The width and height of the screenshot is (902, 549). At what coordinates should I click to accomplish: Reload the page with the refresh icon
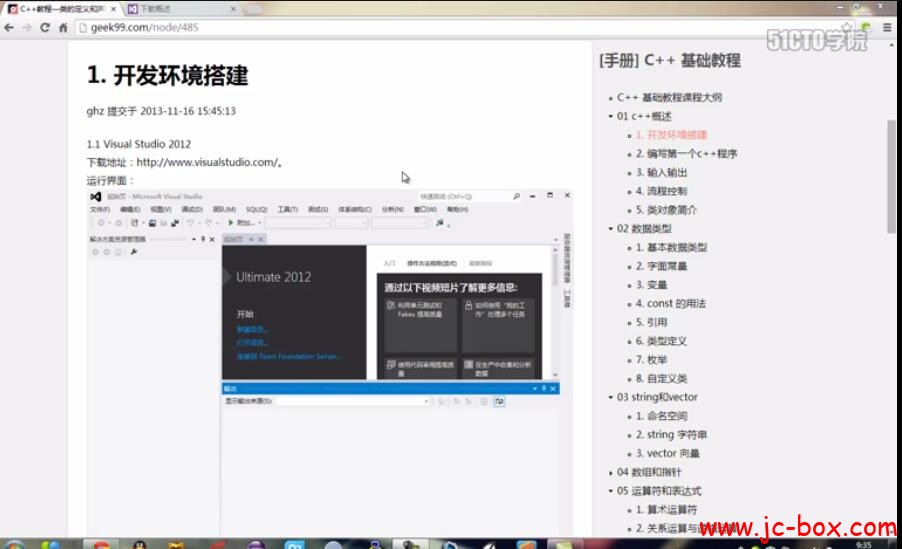pyautogui.click(x=45, y=27)
